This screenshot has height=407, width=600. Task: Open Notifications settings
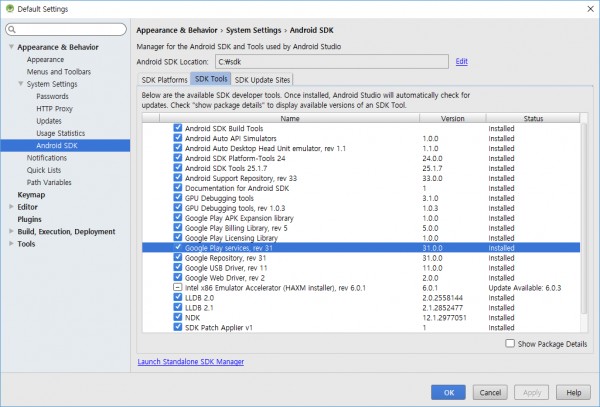[x=47, y=158]
